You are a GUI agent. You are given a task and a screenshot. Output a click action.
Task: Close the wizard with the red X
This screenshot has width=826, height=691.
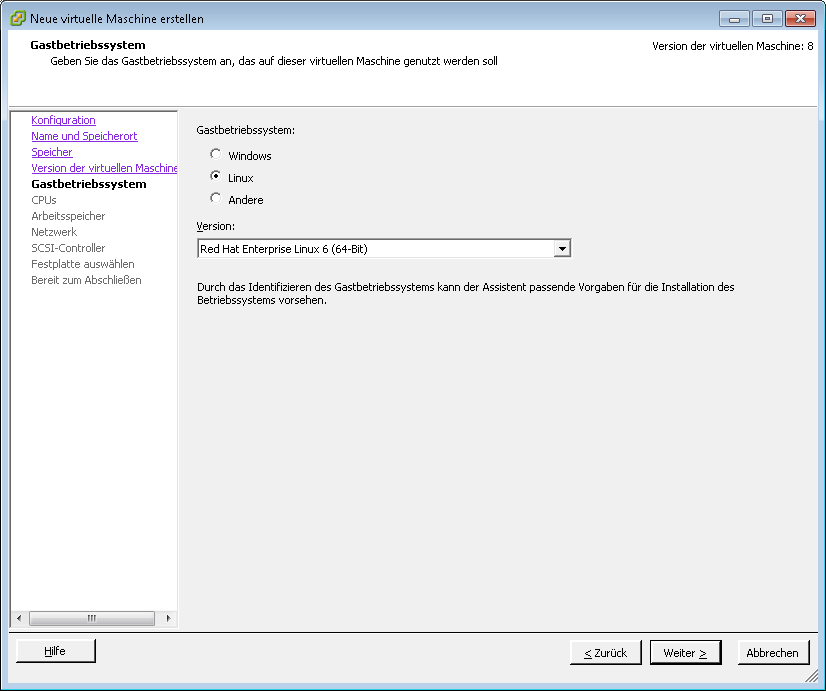click(800, 18)
